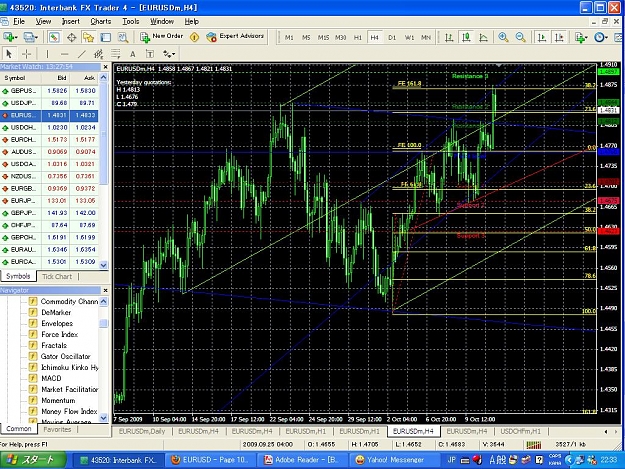This screenshot has width=625, height=469.
Task: Click the New Order button
Action: [x=161, y=37]
